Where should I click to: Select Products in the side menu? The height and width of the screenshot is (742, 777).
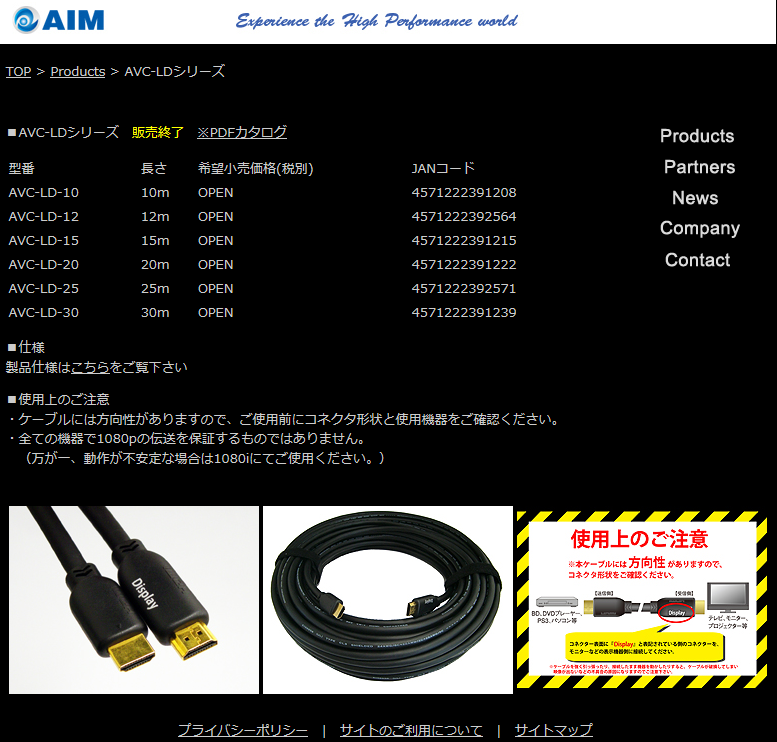click(x=697, y=136)
